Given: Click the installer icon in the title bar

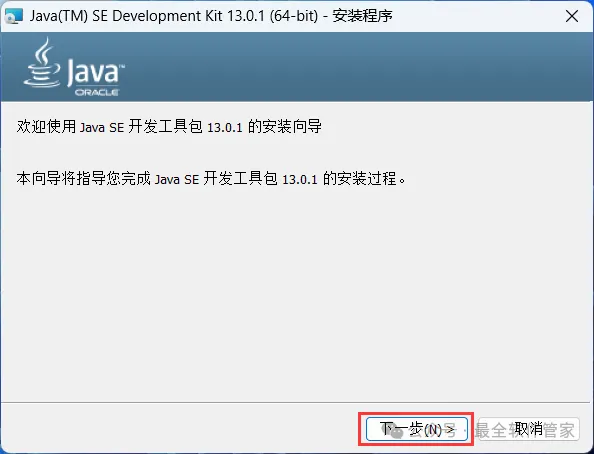Looking at the screenshot, I should [14, 16].
